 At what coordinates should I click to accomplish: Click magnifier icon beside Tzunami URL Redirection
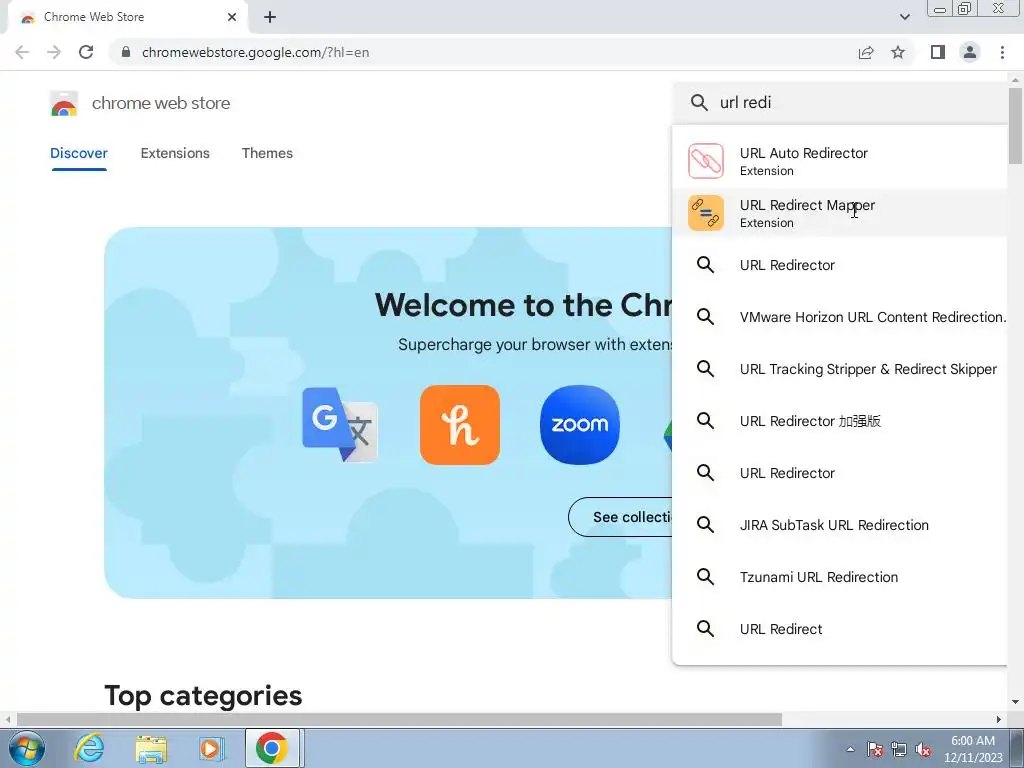(x=705, y=577)
